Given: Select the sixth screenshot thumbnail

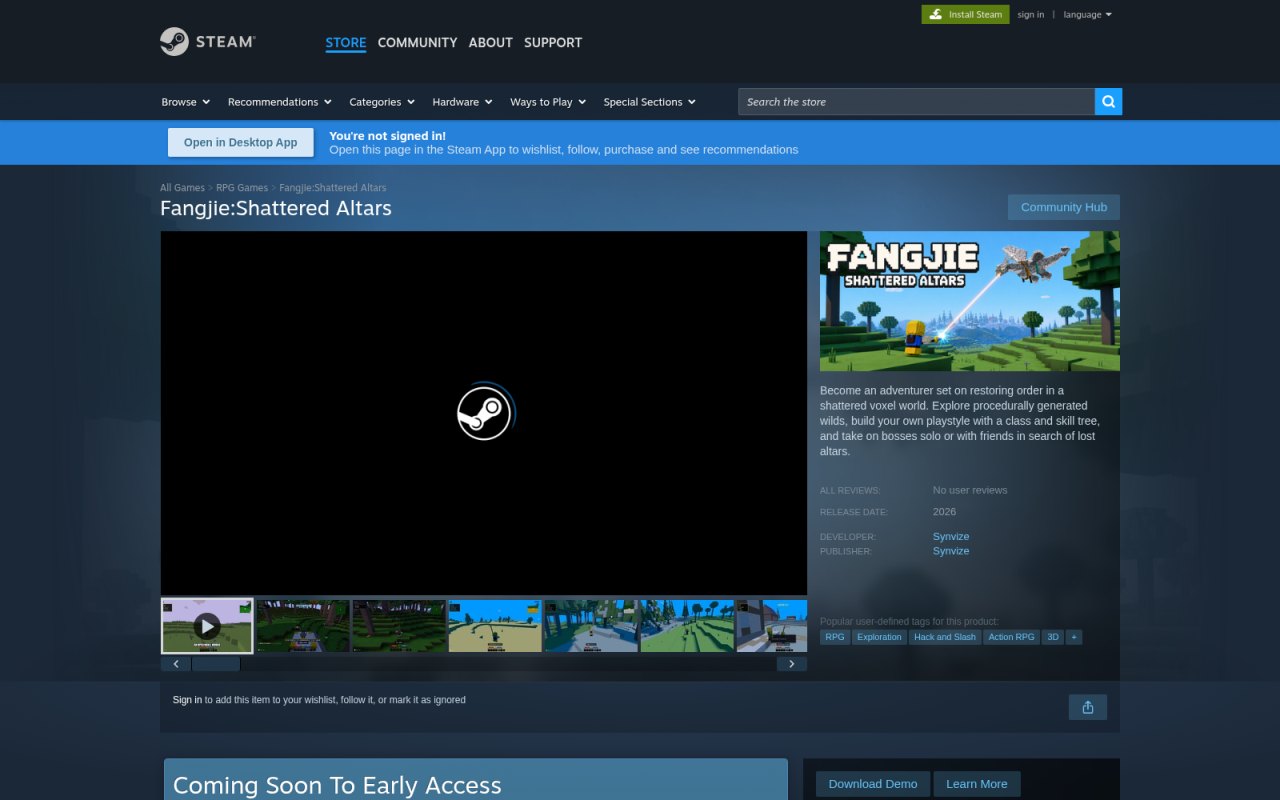Looking at the screenshot, I should 687,626.
